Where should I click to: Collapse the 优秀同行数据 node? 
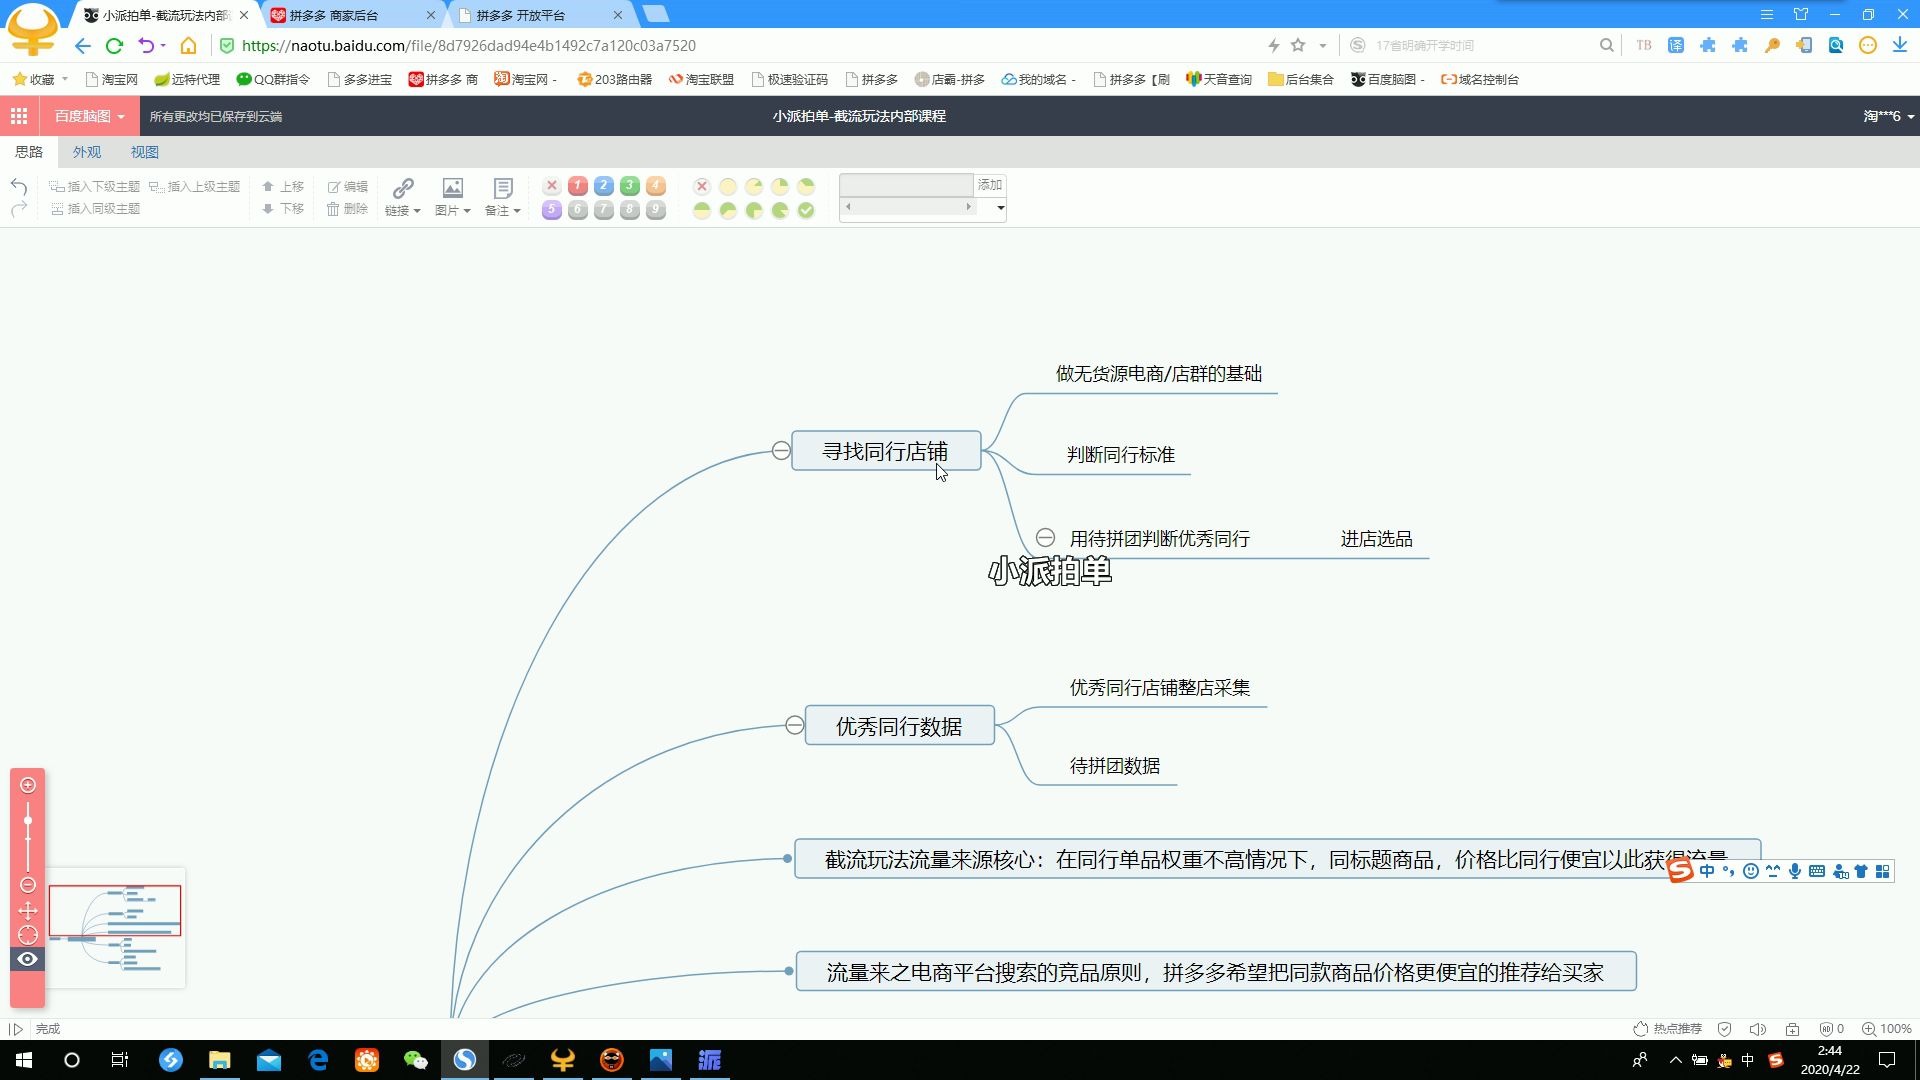click(794, 725)
